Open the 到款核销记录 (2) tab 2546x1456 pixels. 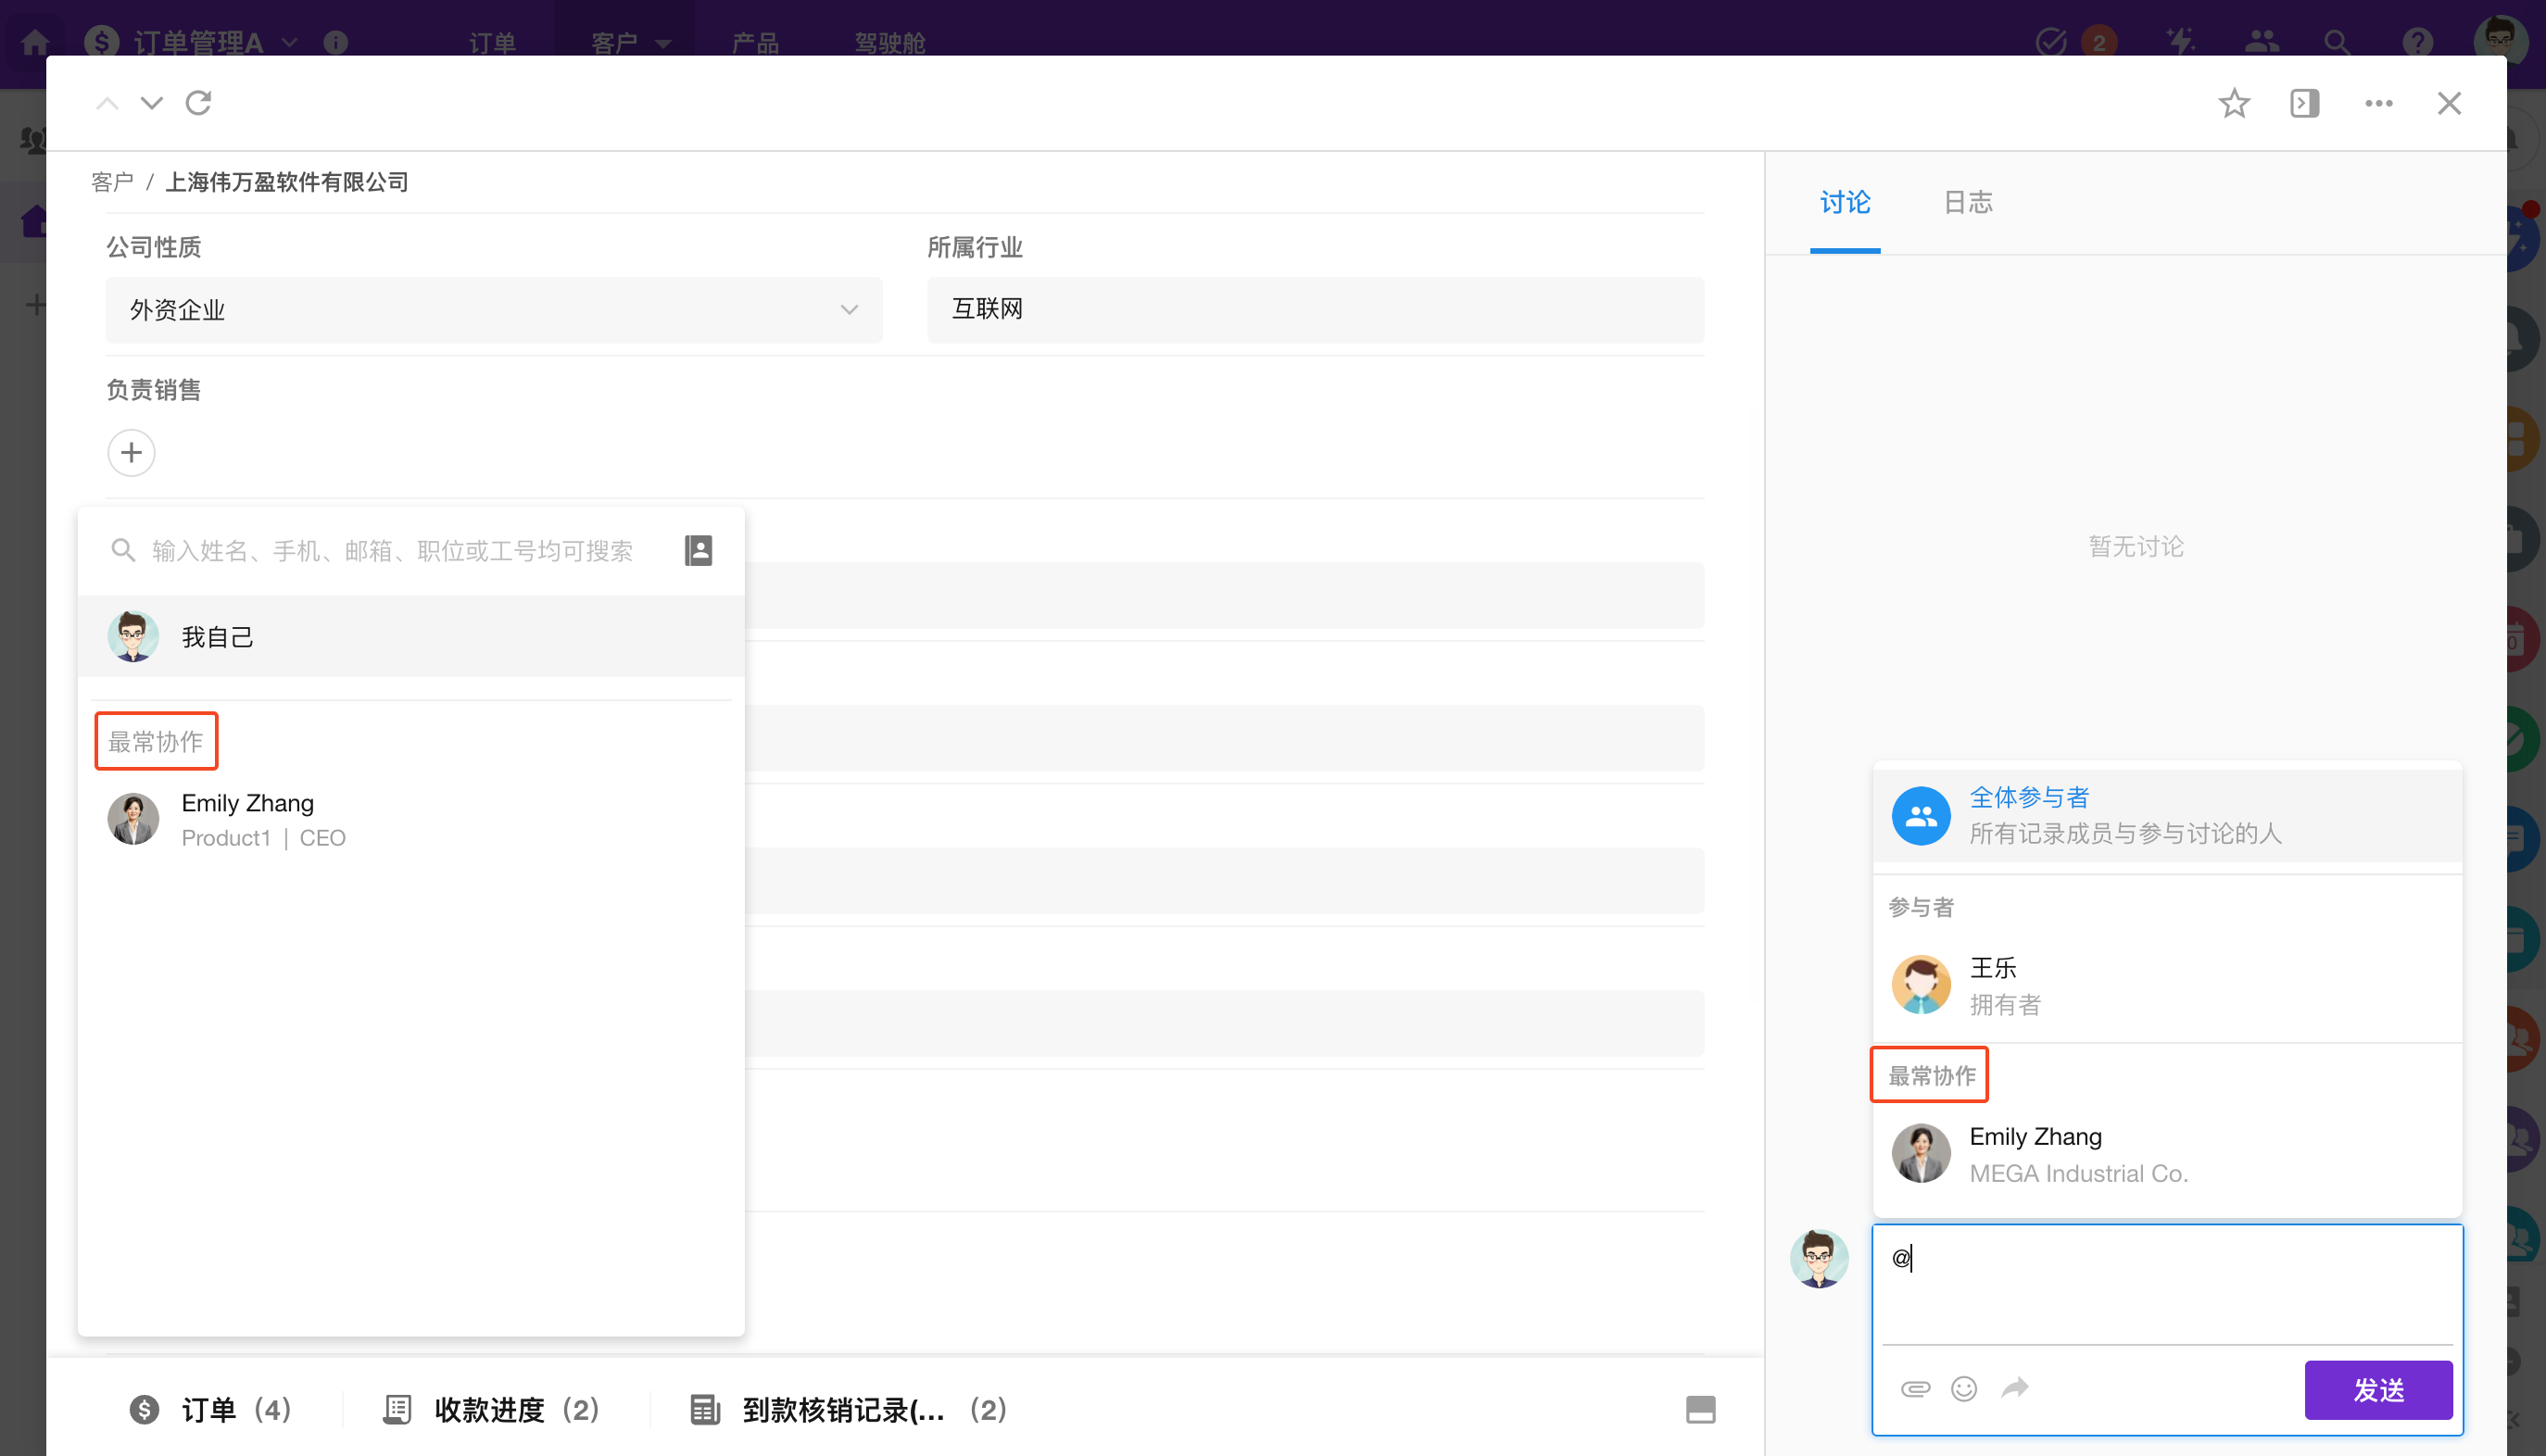tap(848, 1410)
